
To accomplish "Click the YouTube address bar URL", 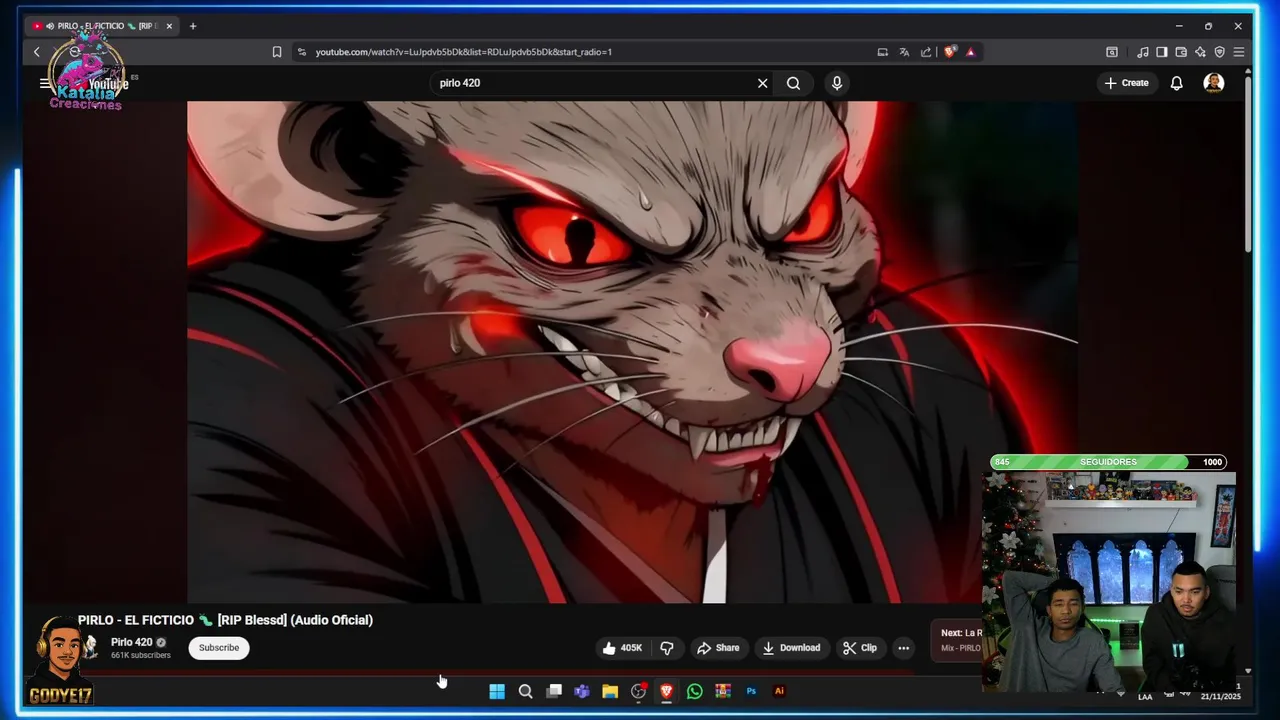I will coord(463,52).
